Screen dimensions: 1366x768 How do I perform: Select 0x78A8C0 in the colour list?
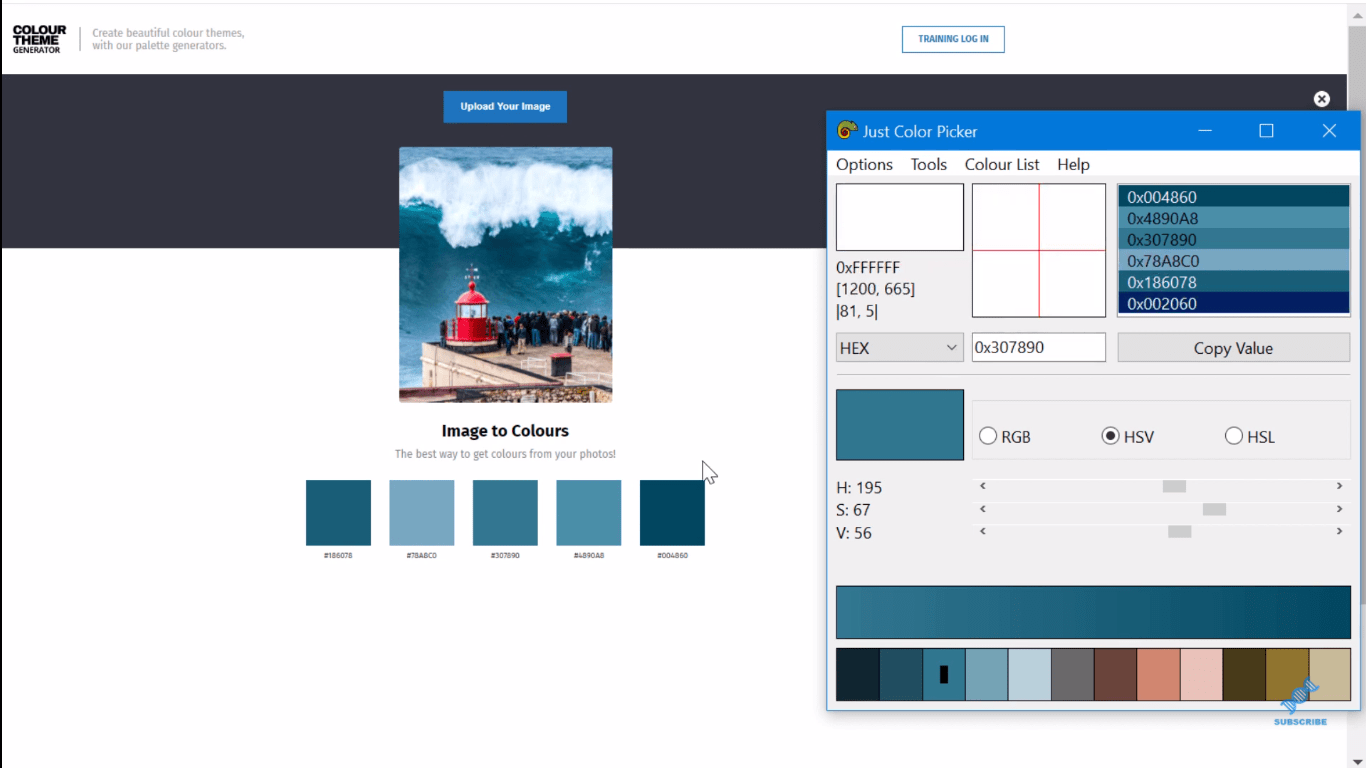tap(1233, 261)
